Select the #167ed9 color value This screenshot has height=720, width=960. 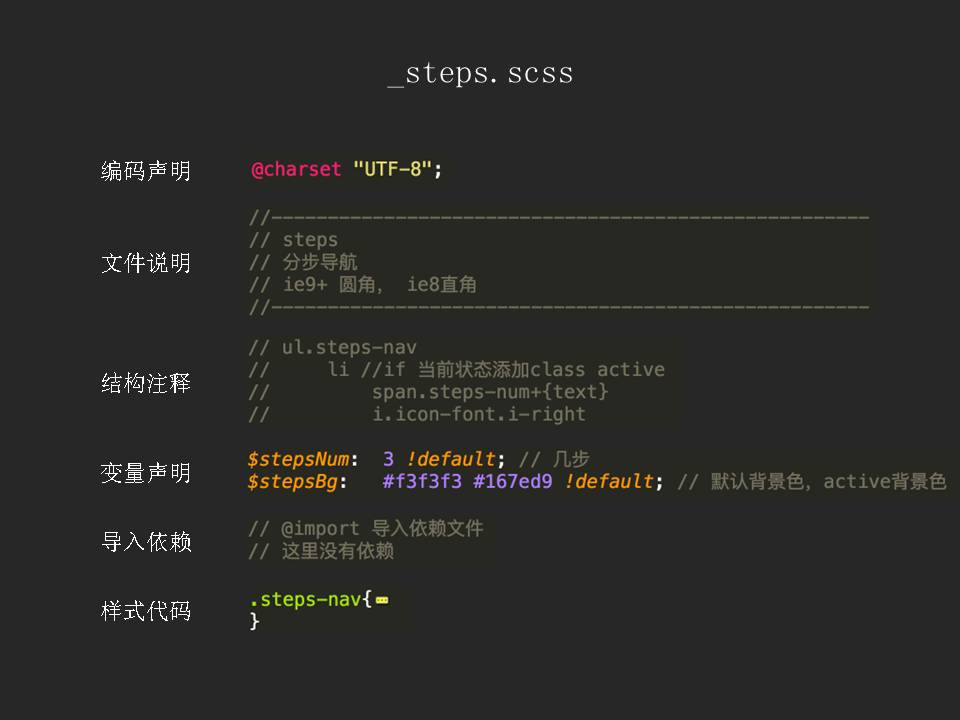click(513, 482)
